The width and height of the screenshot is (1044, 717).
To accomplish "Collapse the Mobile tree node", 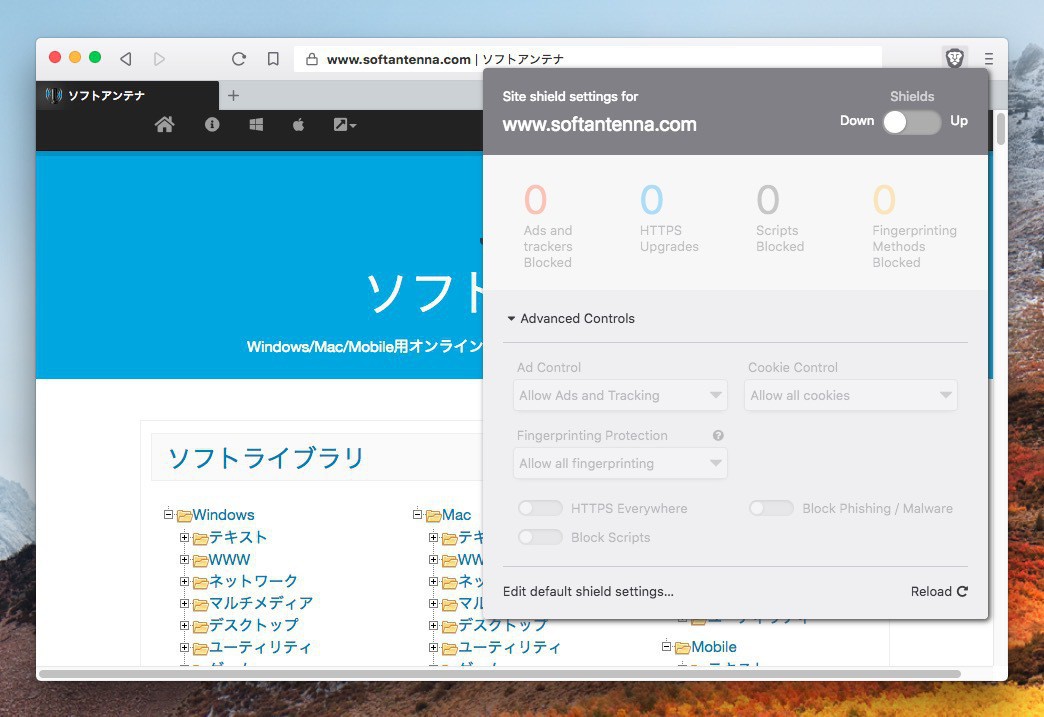I will [x=666, y=646].
